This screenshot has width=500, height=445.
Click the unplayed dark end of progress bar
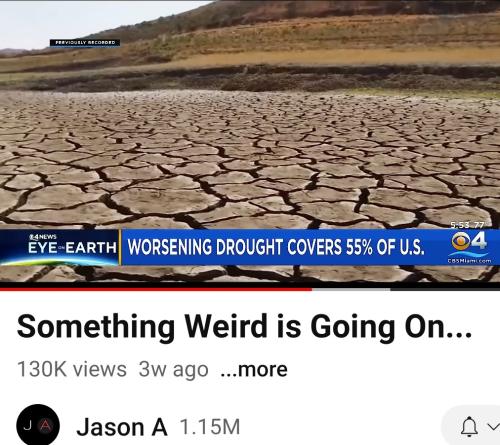pyautogui.click(x=445, y=289)
